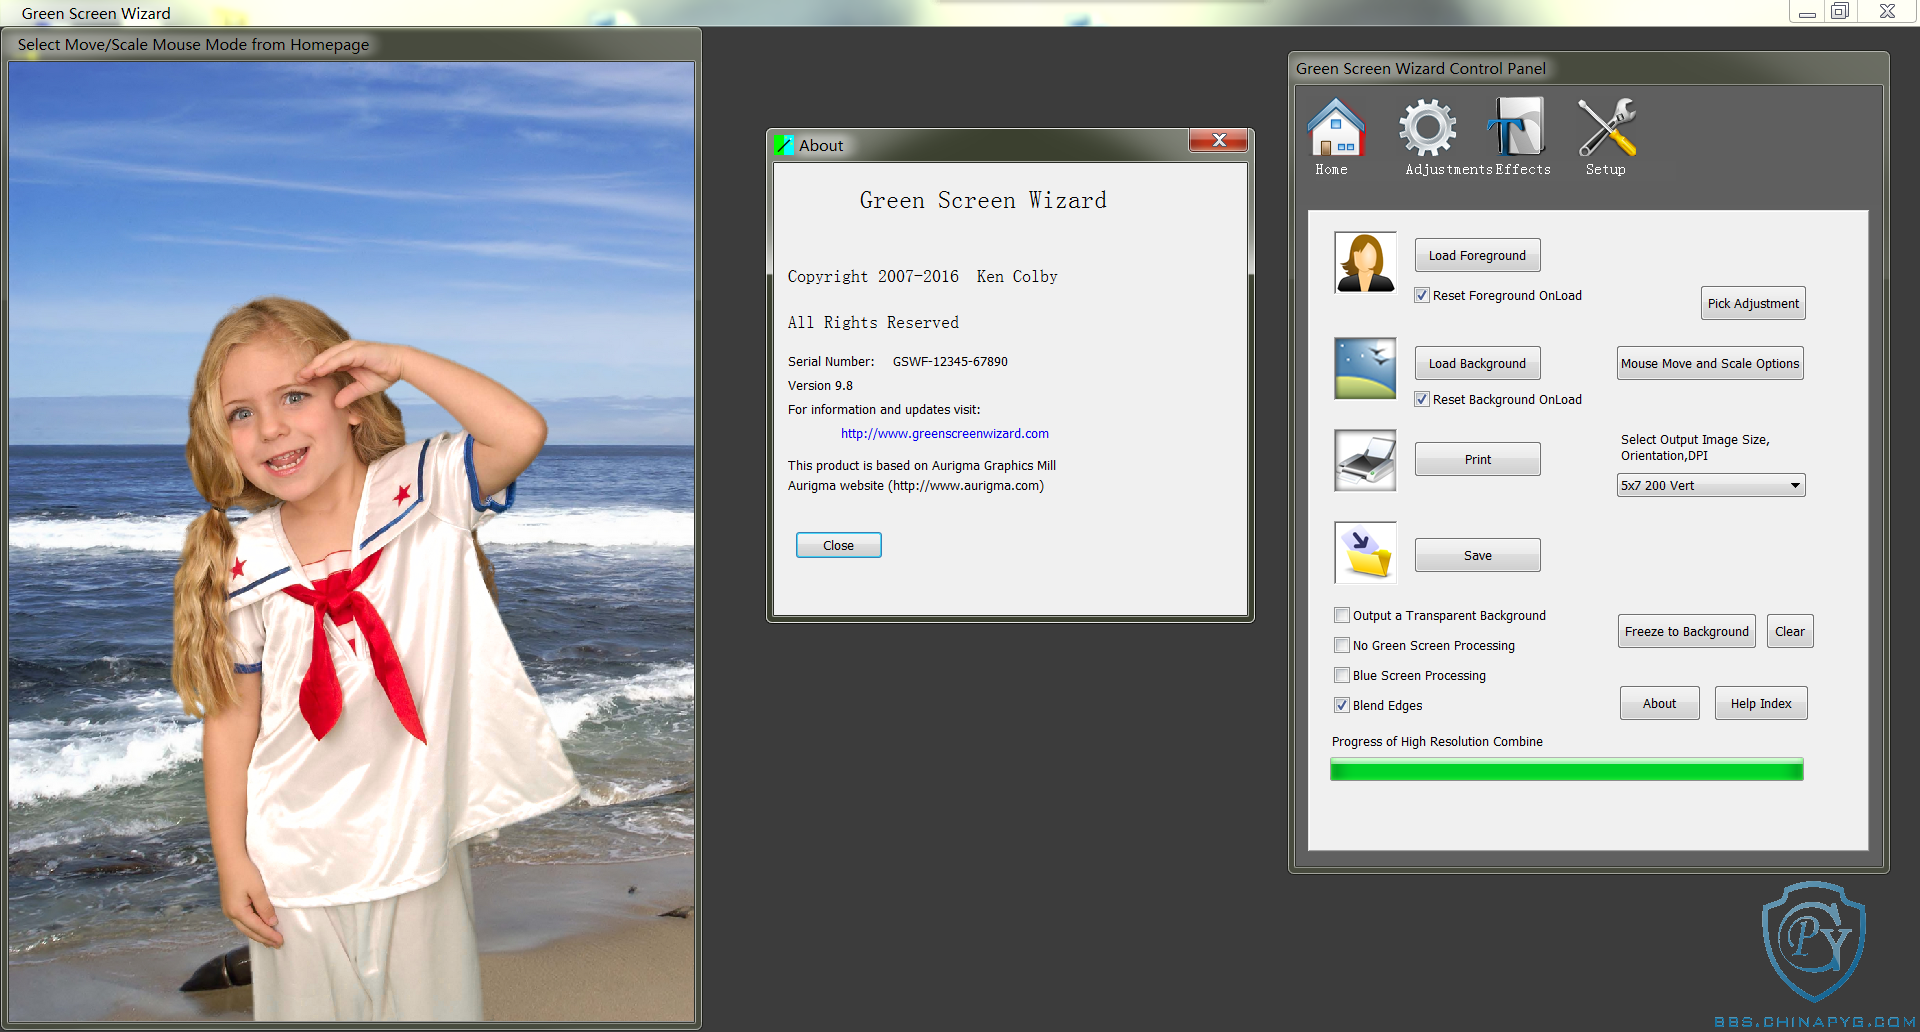This screenshot has width=1920, height=1032.
Task: Click the About button in control panel
Action: (1660, 703)
